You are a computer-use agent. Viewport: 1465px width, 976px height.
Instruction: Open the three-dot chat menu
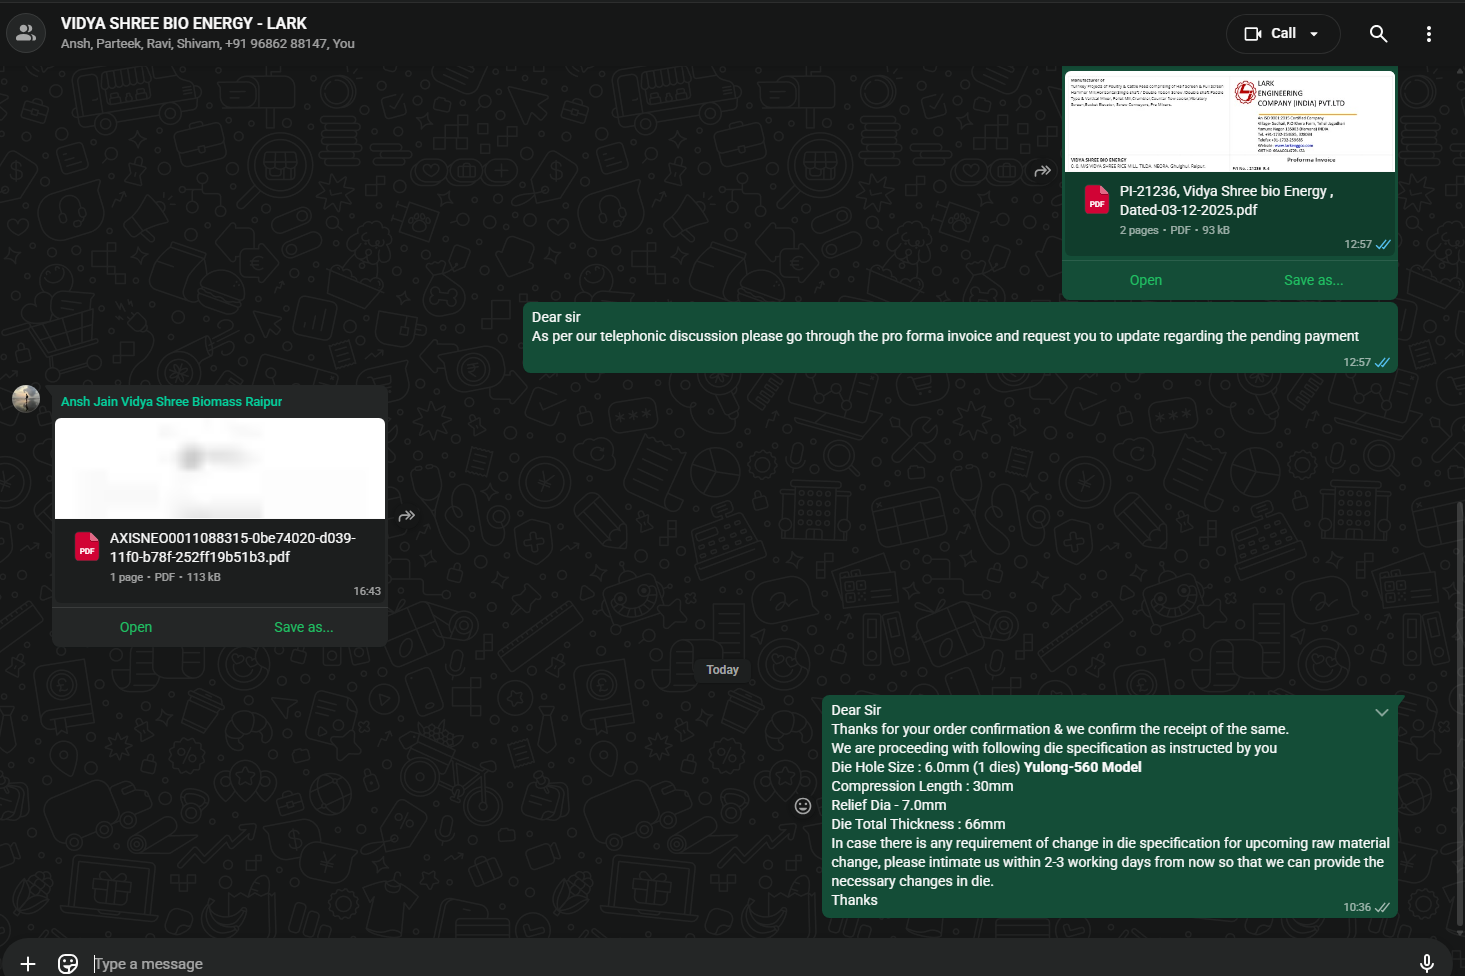click(1428, 34)
